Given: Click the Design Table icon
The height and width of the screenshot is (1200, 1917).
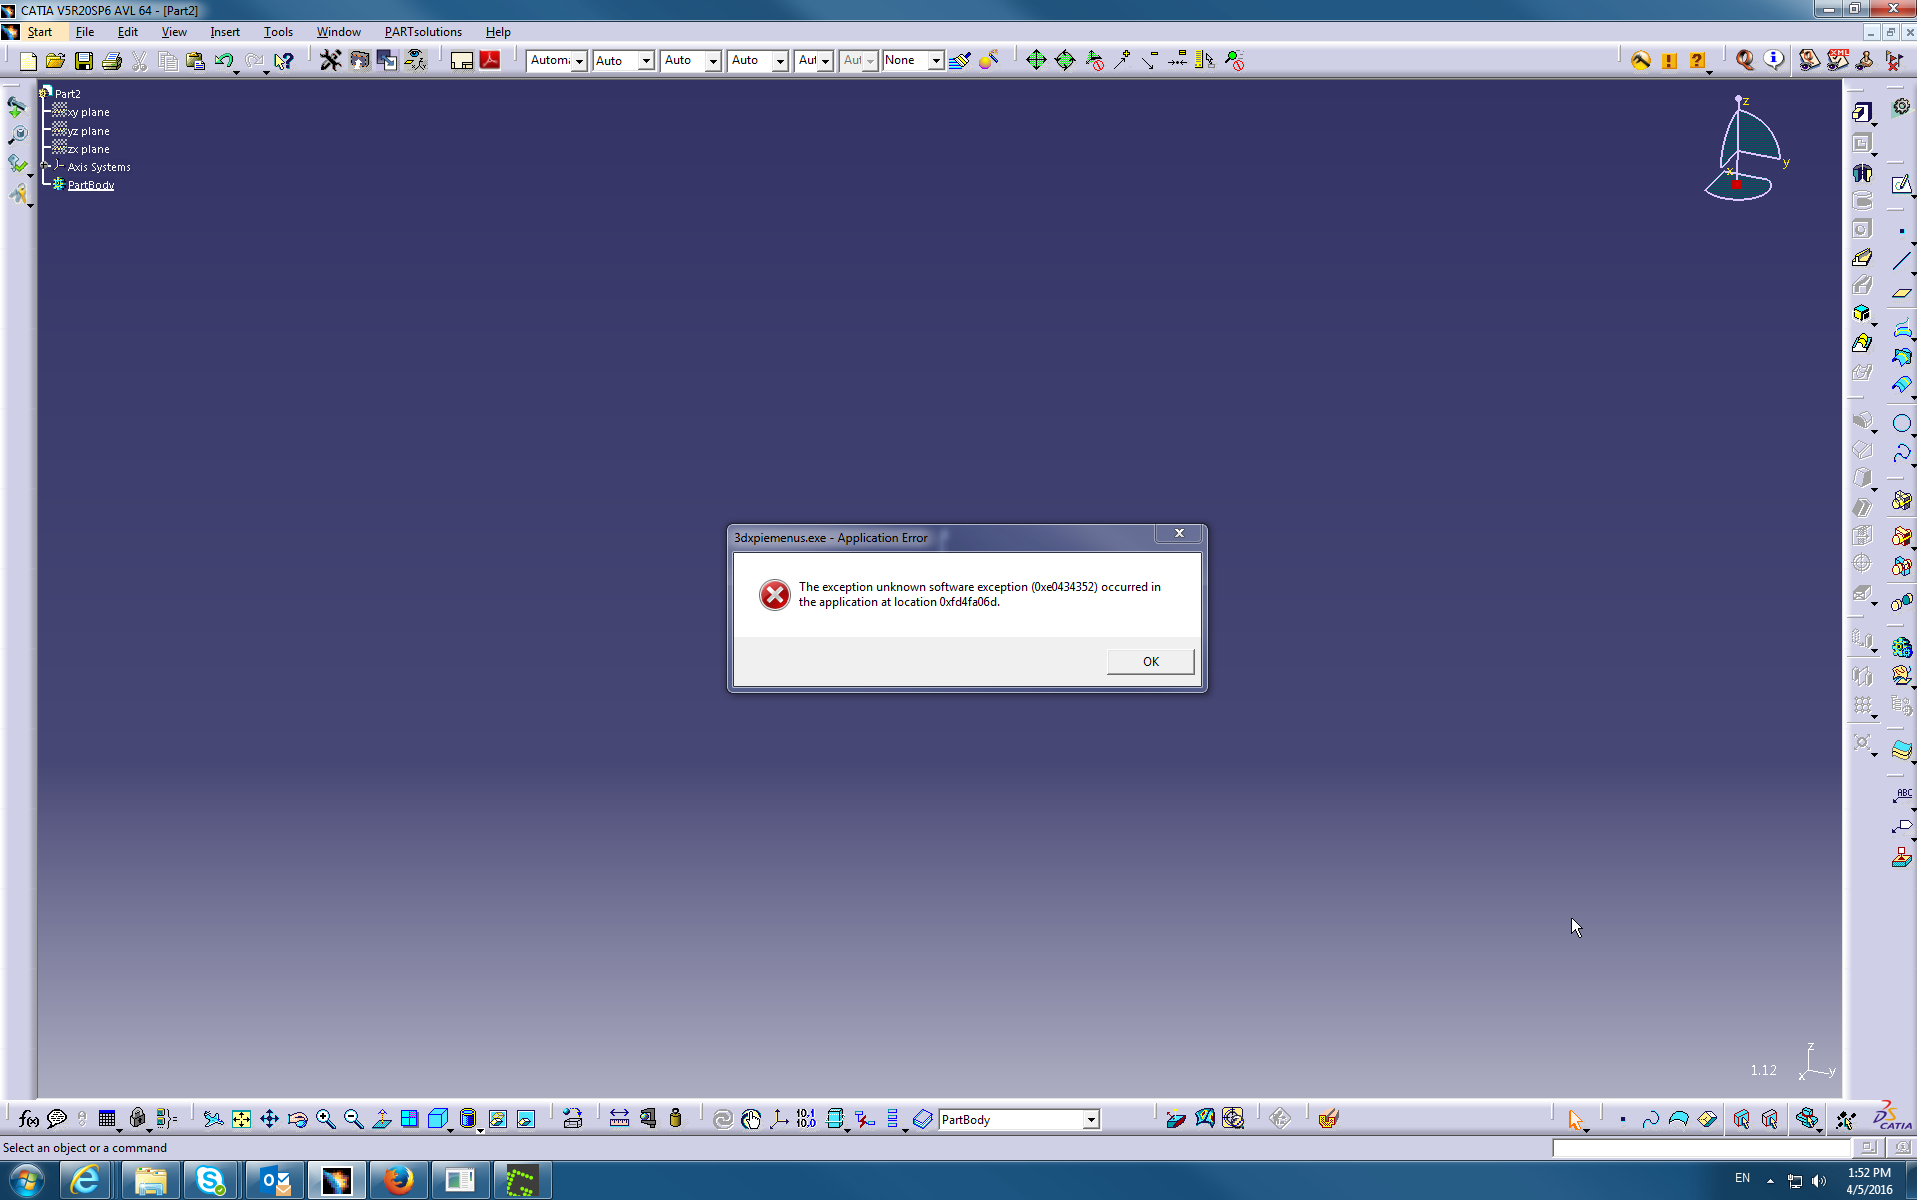Looking at the screenshot, I should point(107,1119).
